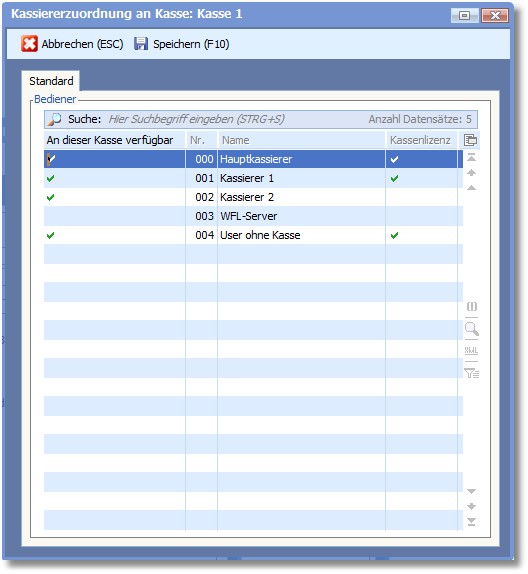Image resolution: width=528 pixels, height=574 pixels.
Task: Click the red Abbrechen cancel icon
Action: pyautogui.click(x=29, y=44)
